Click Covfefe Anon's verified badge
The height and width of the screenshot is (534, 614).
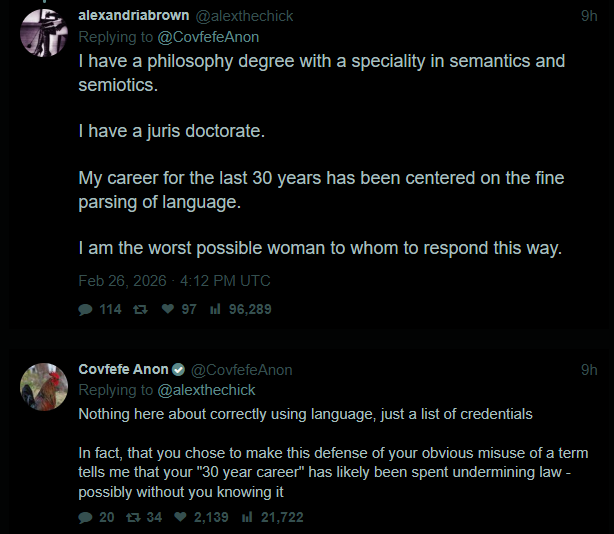(179, 370)
